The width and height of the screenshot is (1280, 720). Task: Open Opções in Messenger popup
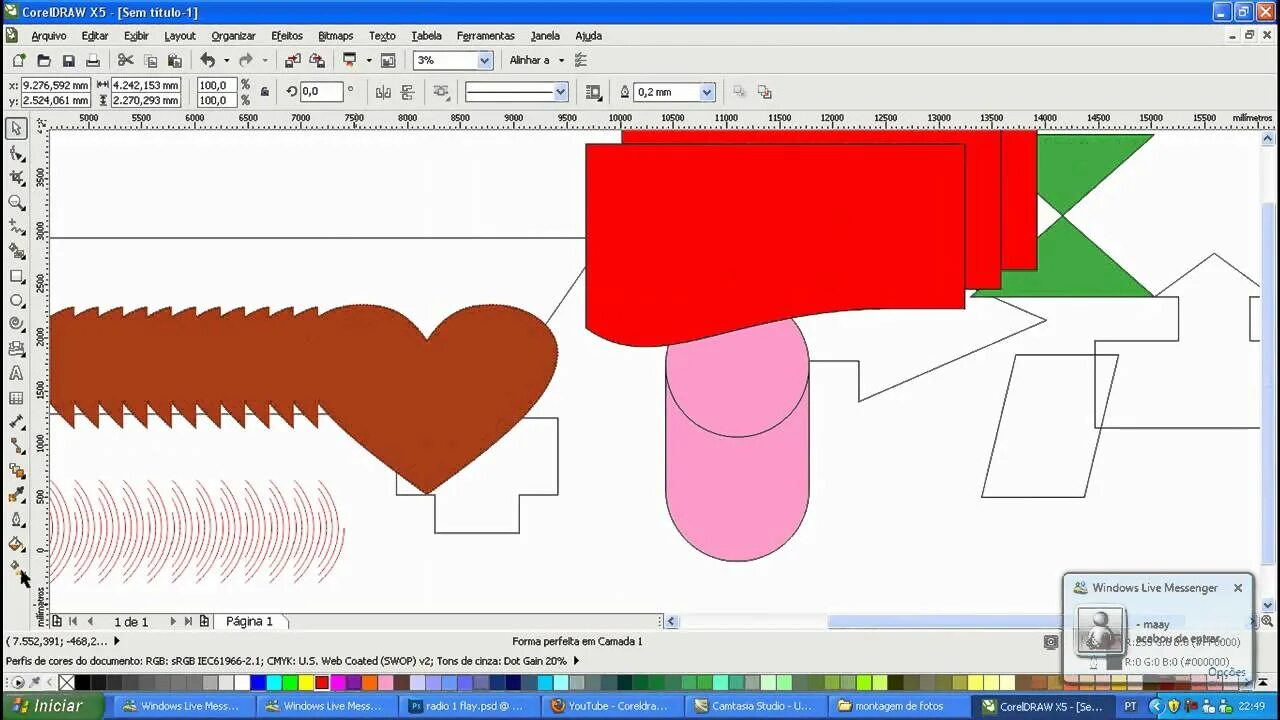(1226, 672)
